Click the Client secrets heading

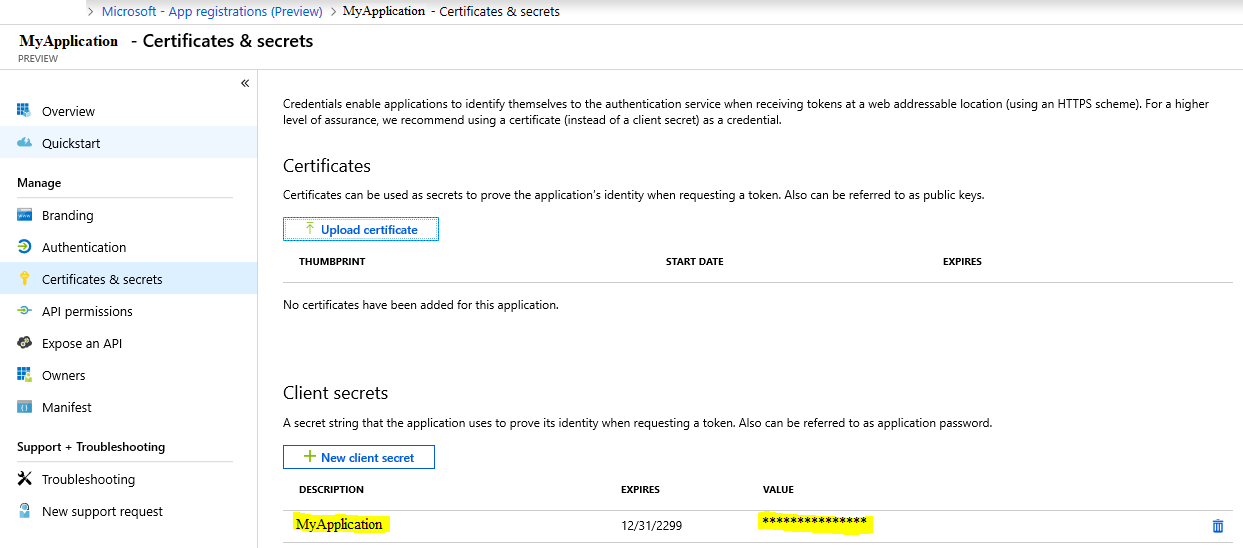[335, 393]
